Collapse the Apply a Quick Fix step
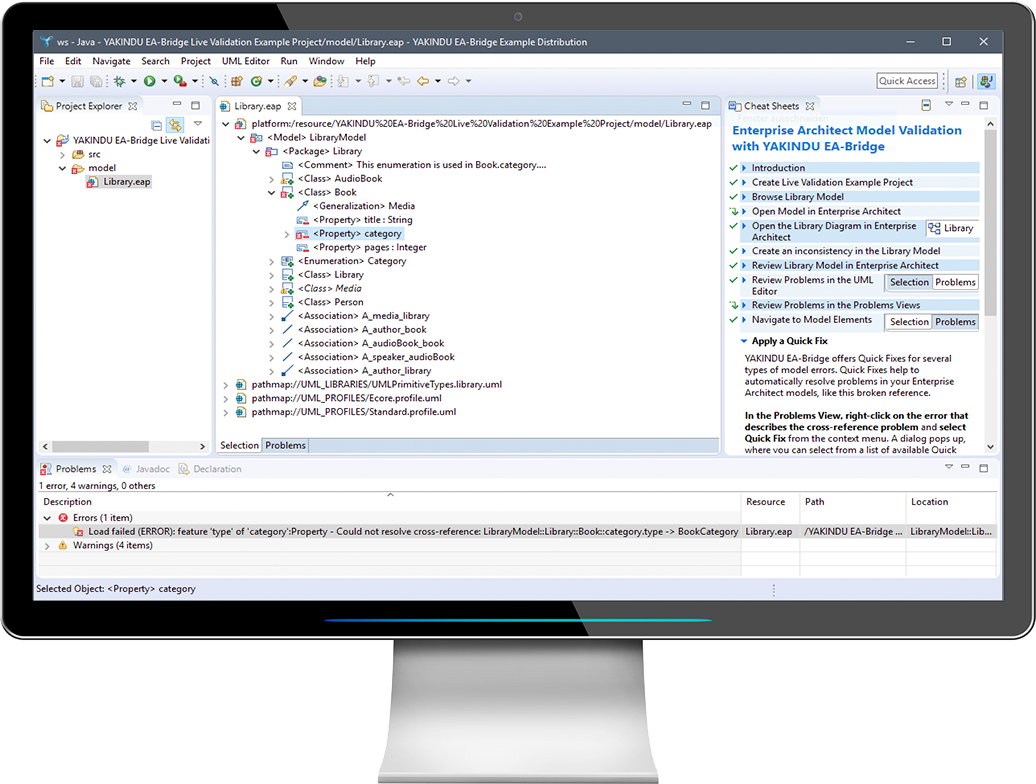The image size is (1036, 784). click(744, 341)
